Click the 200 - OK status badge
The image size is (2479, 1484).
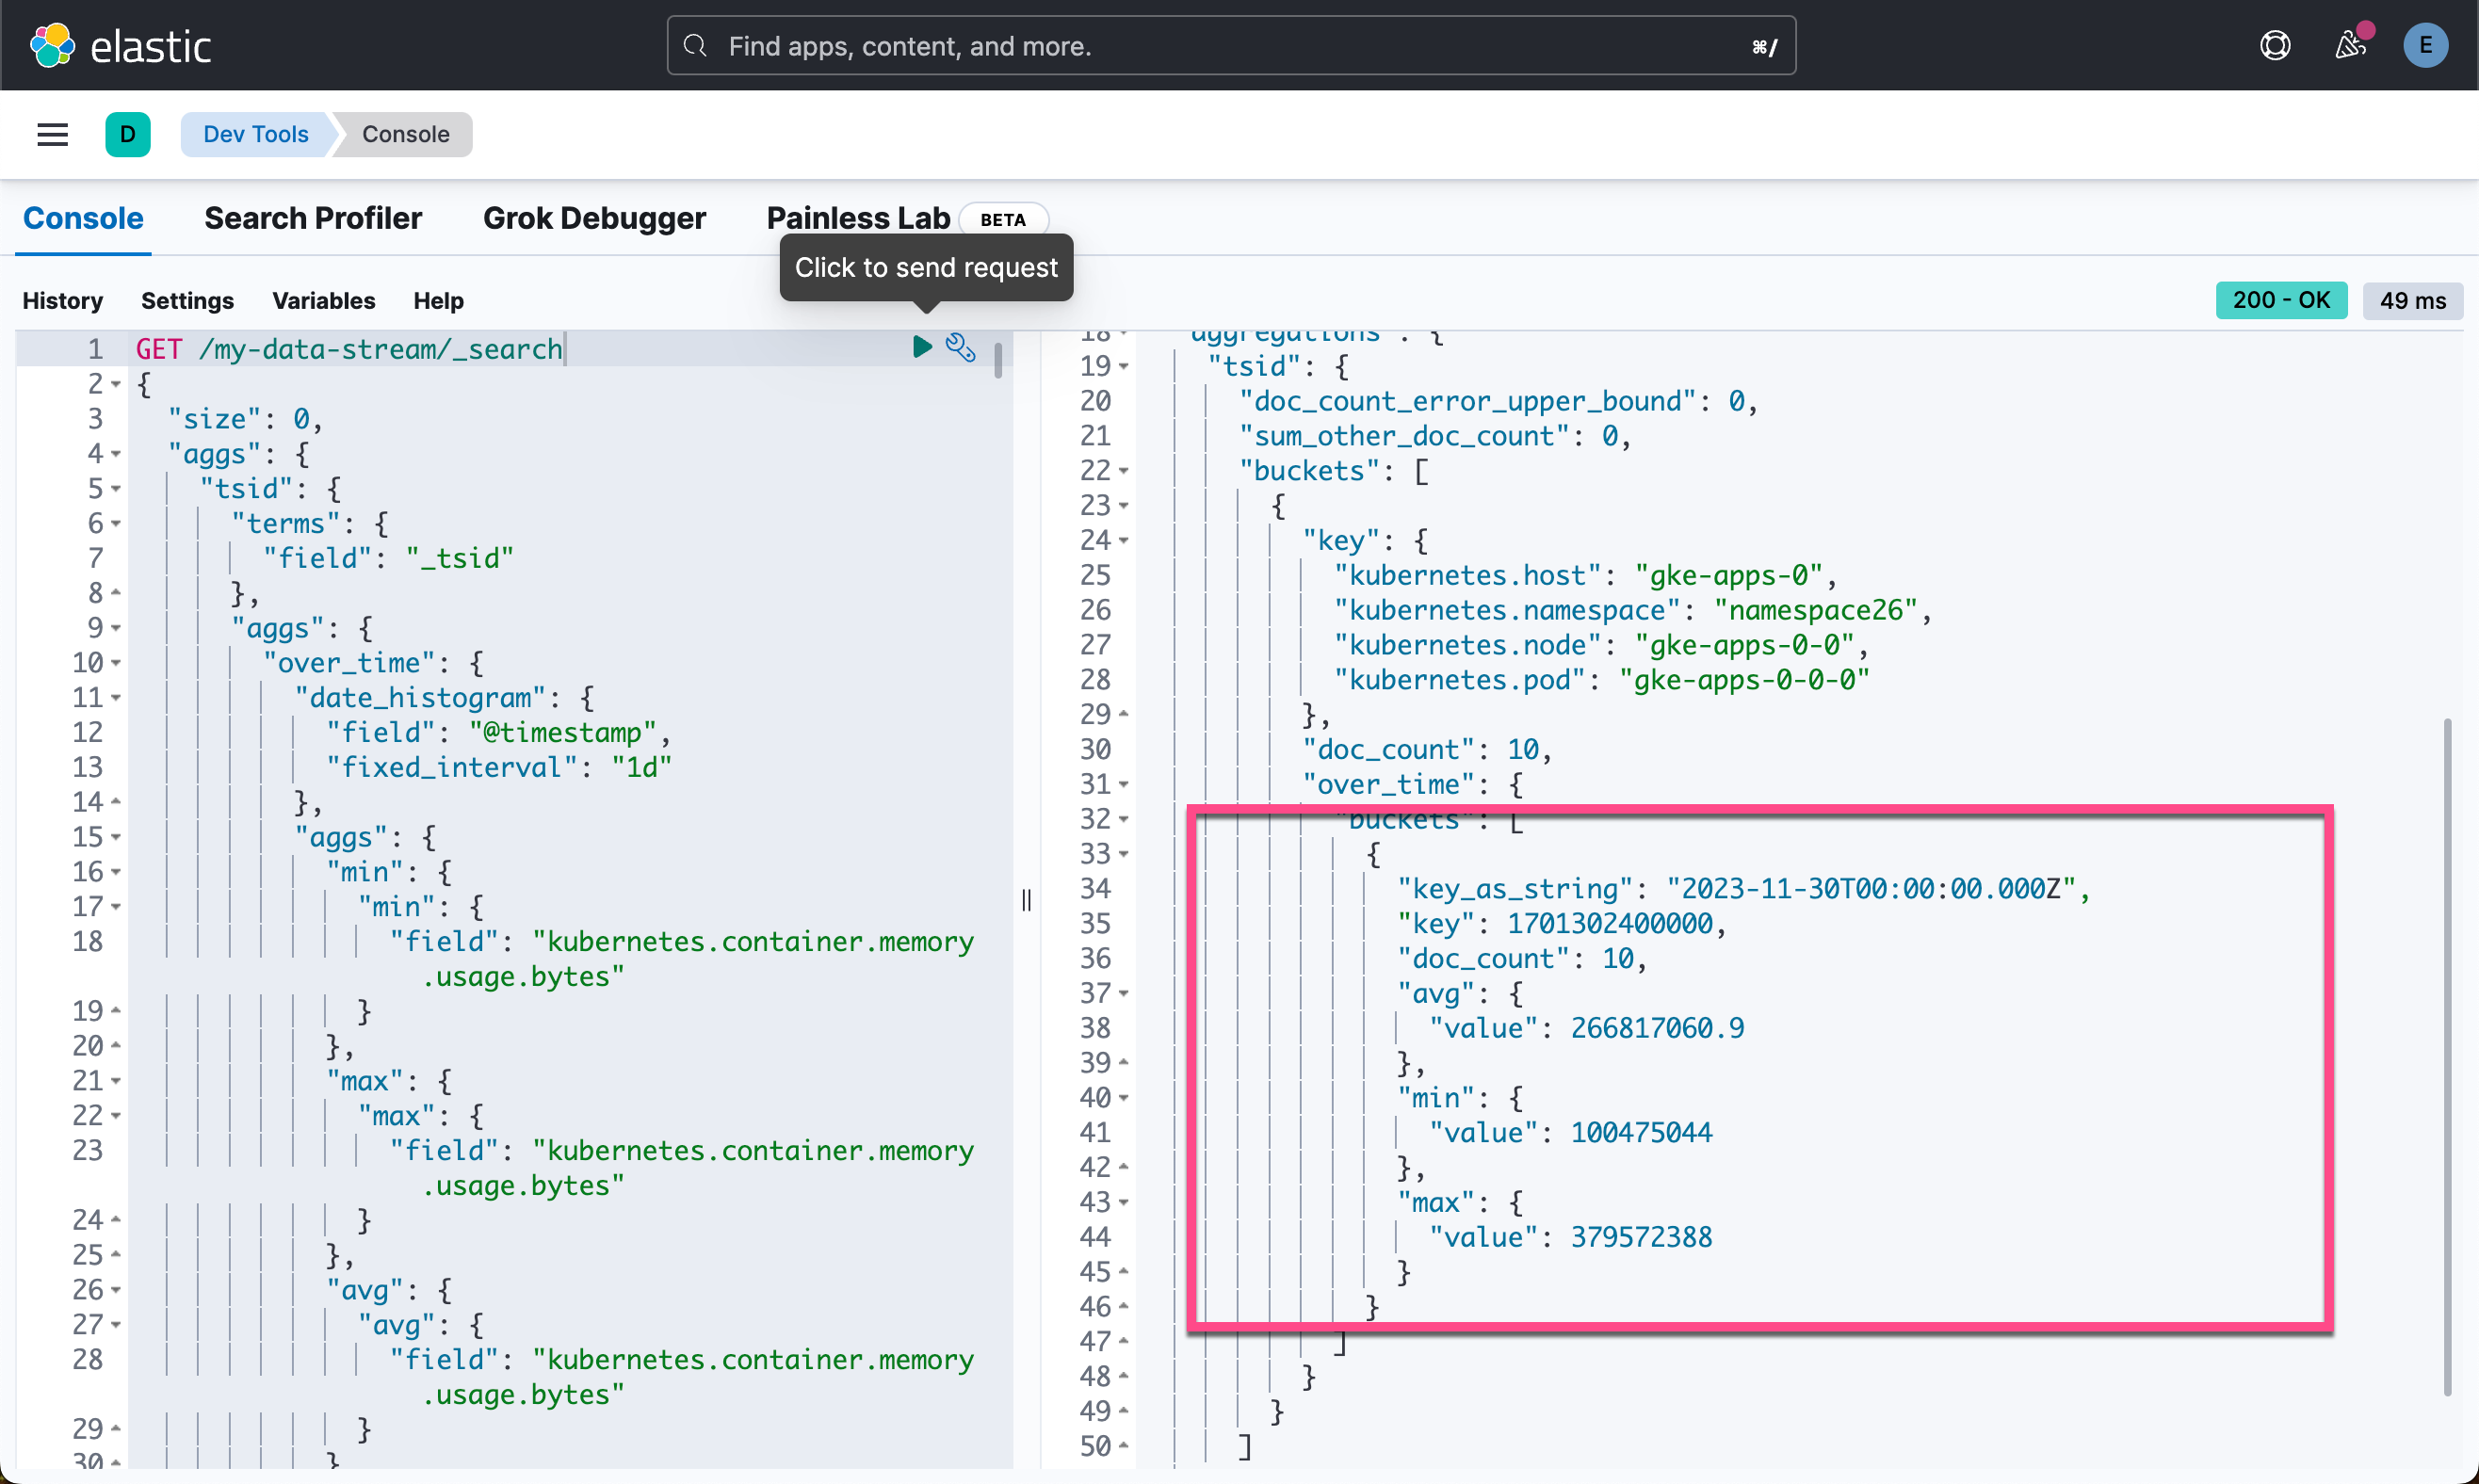pos(2281,300)
